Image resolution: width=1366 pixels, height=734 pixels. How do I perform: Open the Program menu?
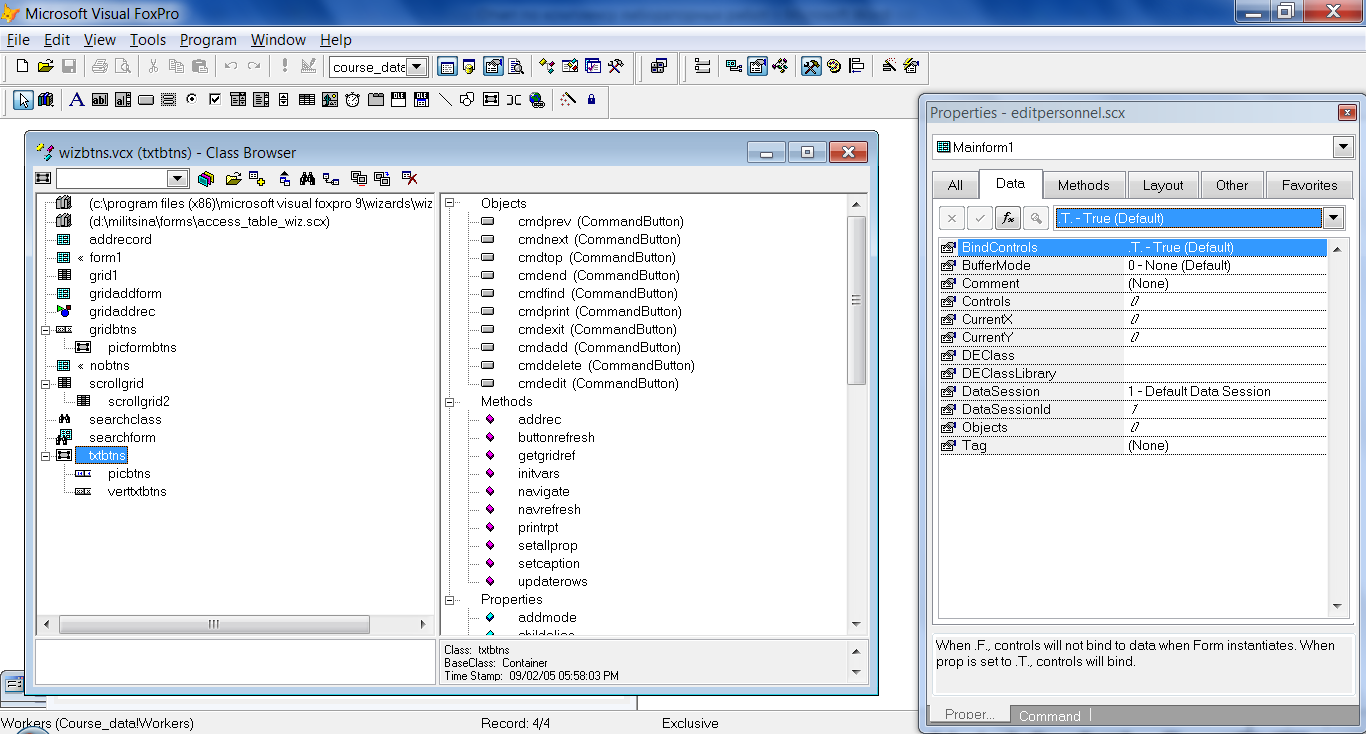click(208, 40)
